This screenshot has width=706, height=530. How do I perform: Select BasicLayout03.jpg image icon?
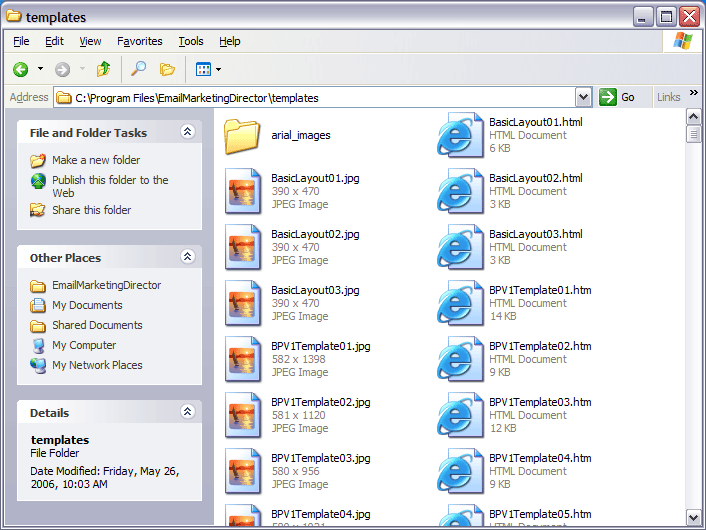coord(243,303)
